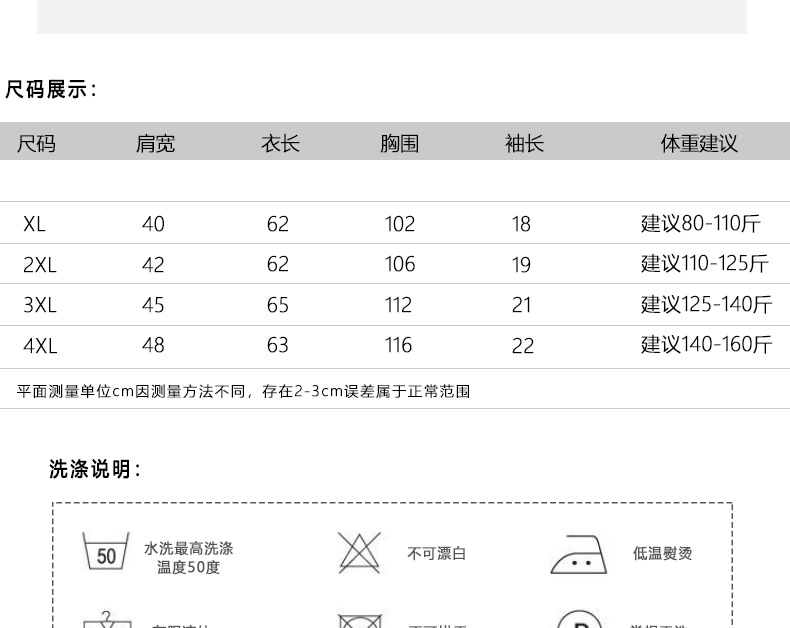Image resolution: width=790 pixels, height=628 pixels.
Task: Click the 建议110-125斤 weight suggestion
Action: click(705, 264)
